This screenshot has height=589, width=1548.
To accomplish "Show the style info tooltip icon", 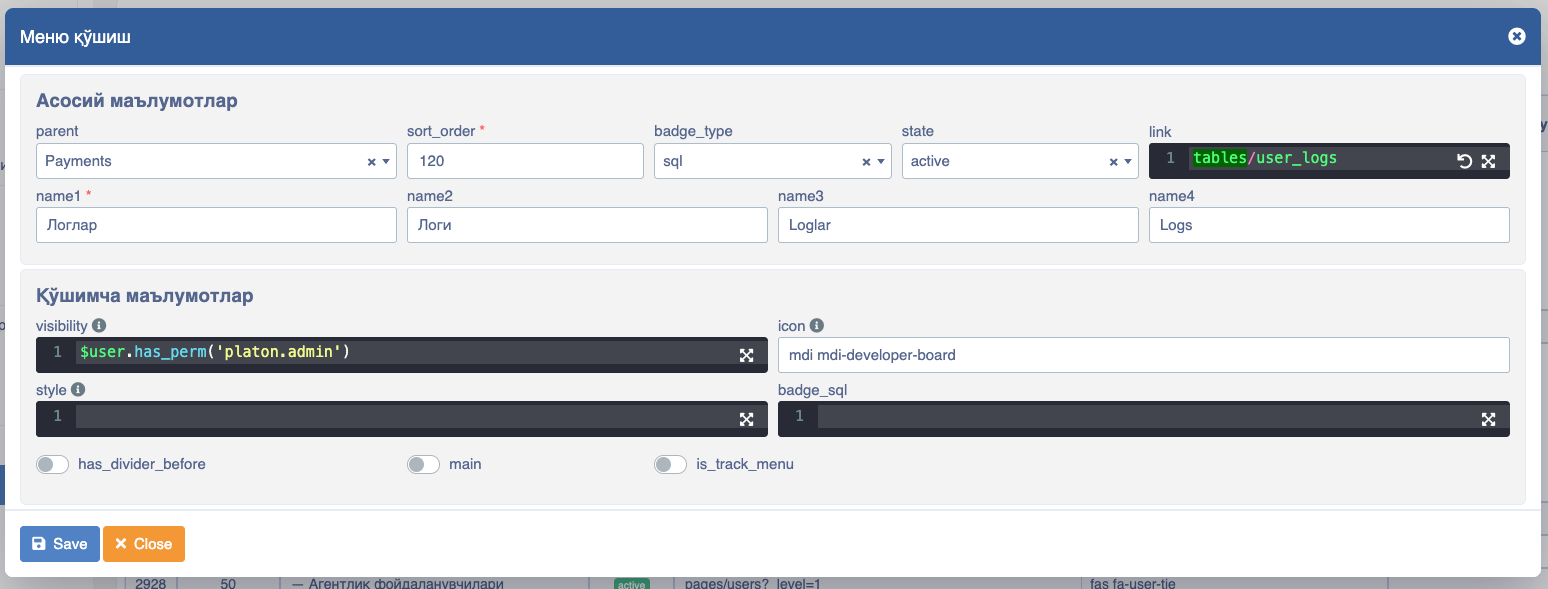I will tap(78, 390).
